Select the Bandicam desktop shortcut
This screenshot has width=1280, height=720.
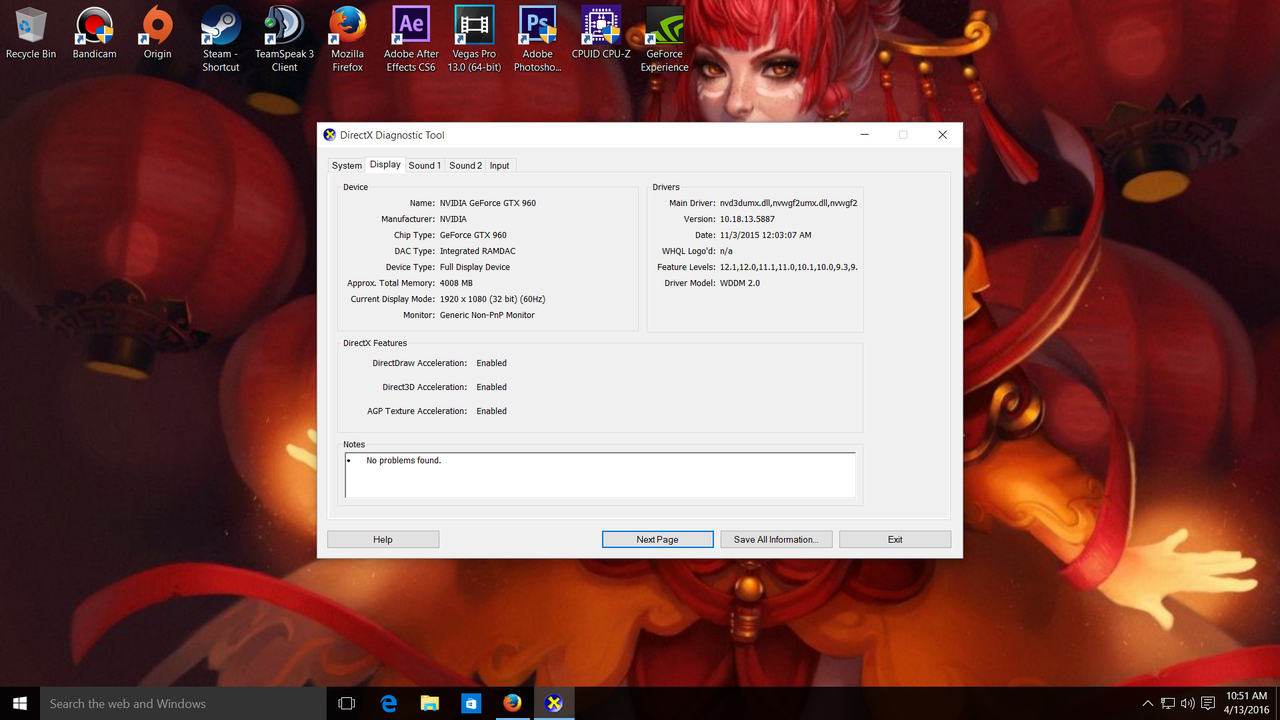[94, 33]
